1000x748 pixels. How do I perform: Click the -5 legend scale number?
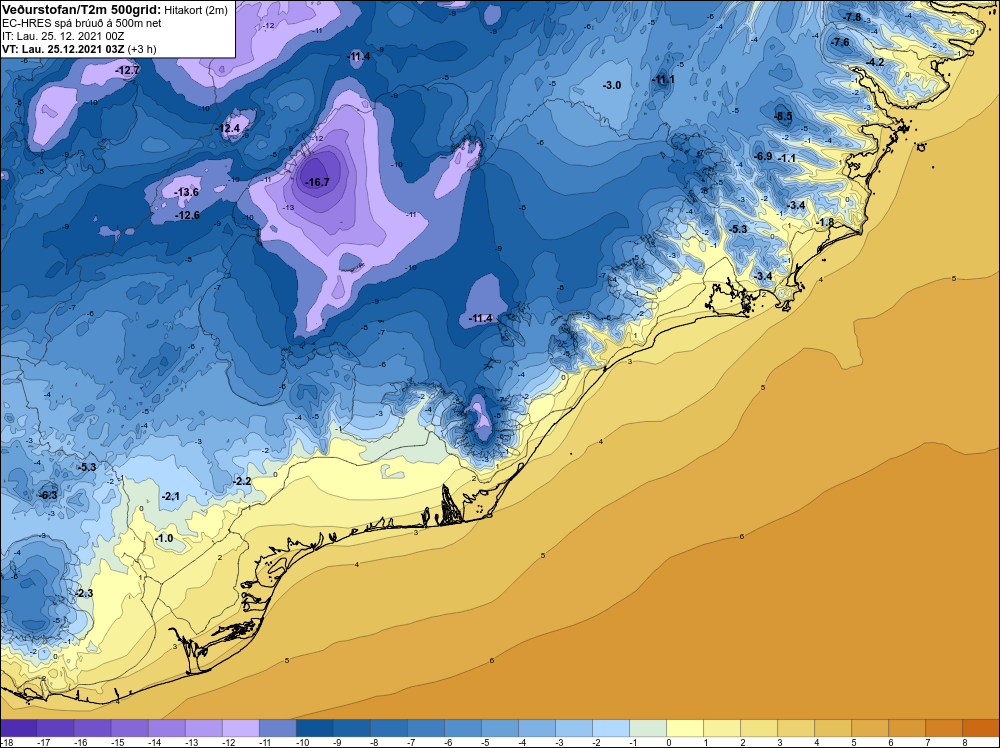(x=486, y=742)
